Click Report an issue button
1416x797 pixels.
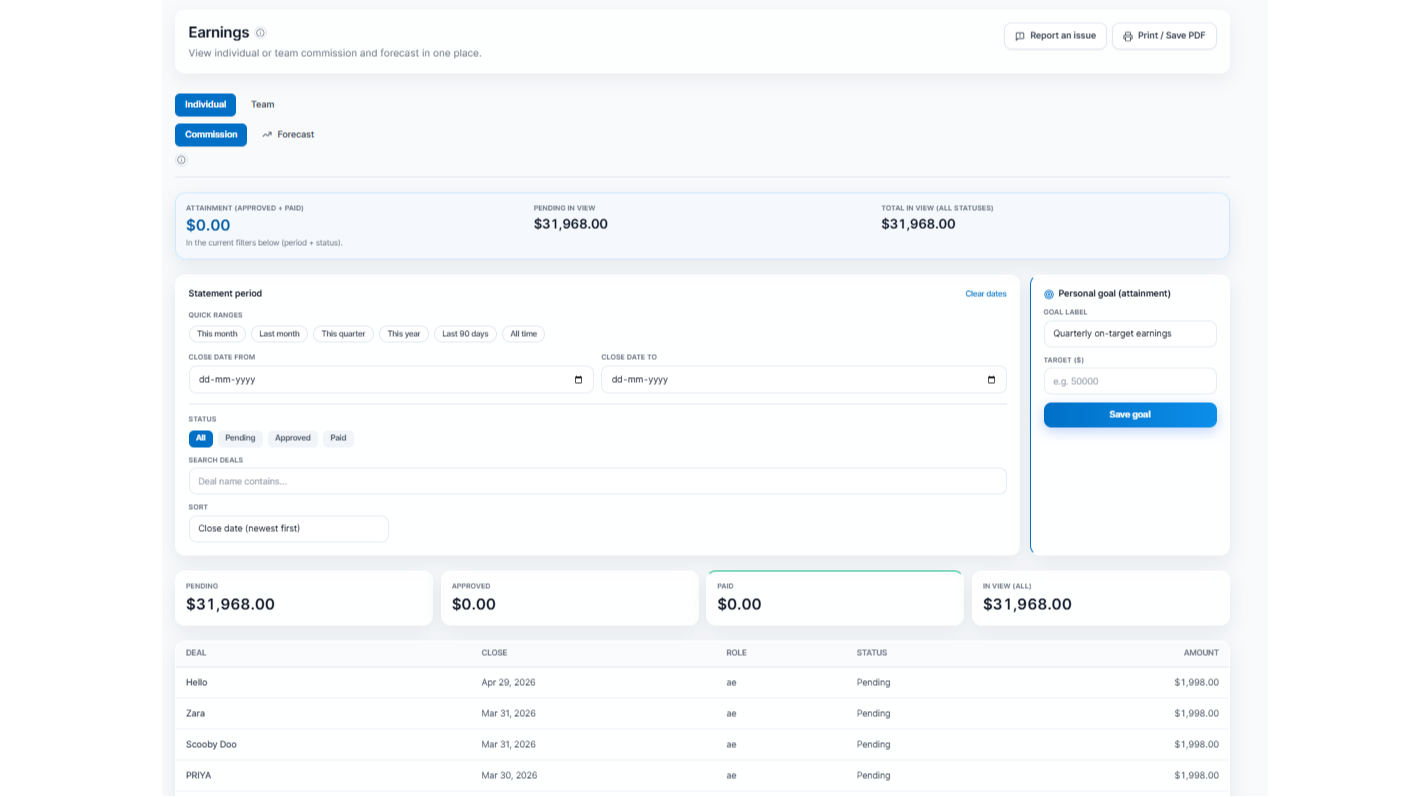click(1055, 36)
